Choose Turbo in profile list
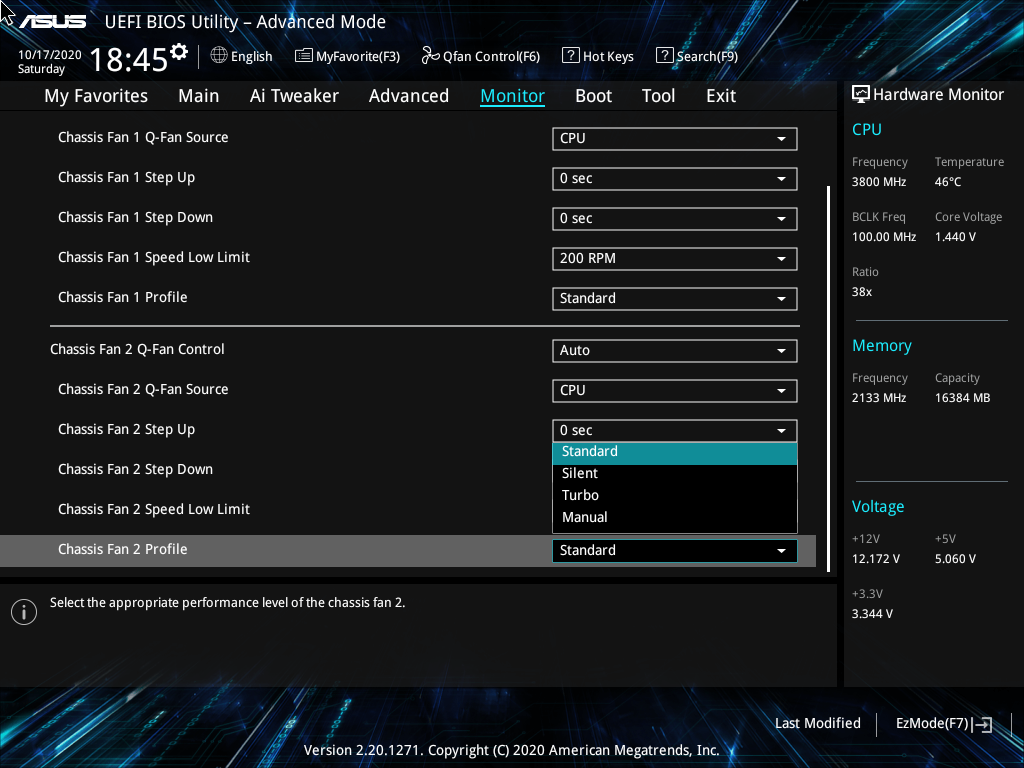1024x768 pixels. coord(675,495)
